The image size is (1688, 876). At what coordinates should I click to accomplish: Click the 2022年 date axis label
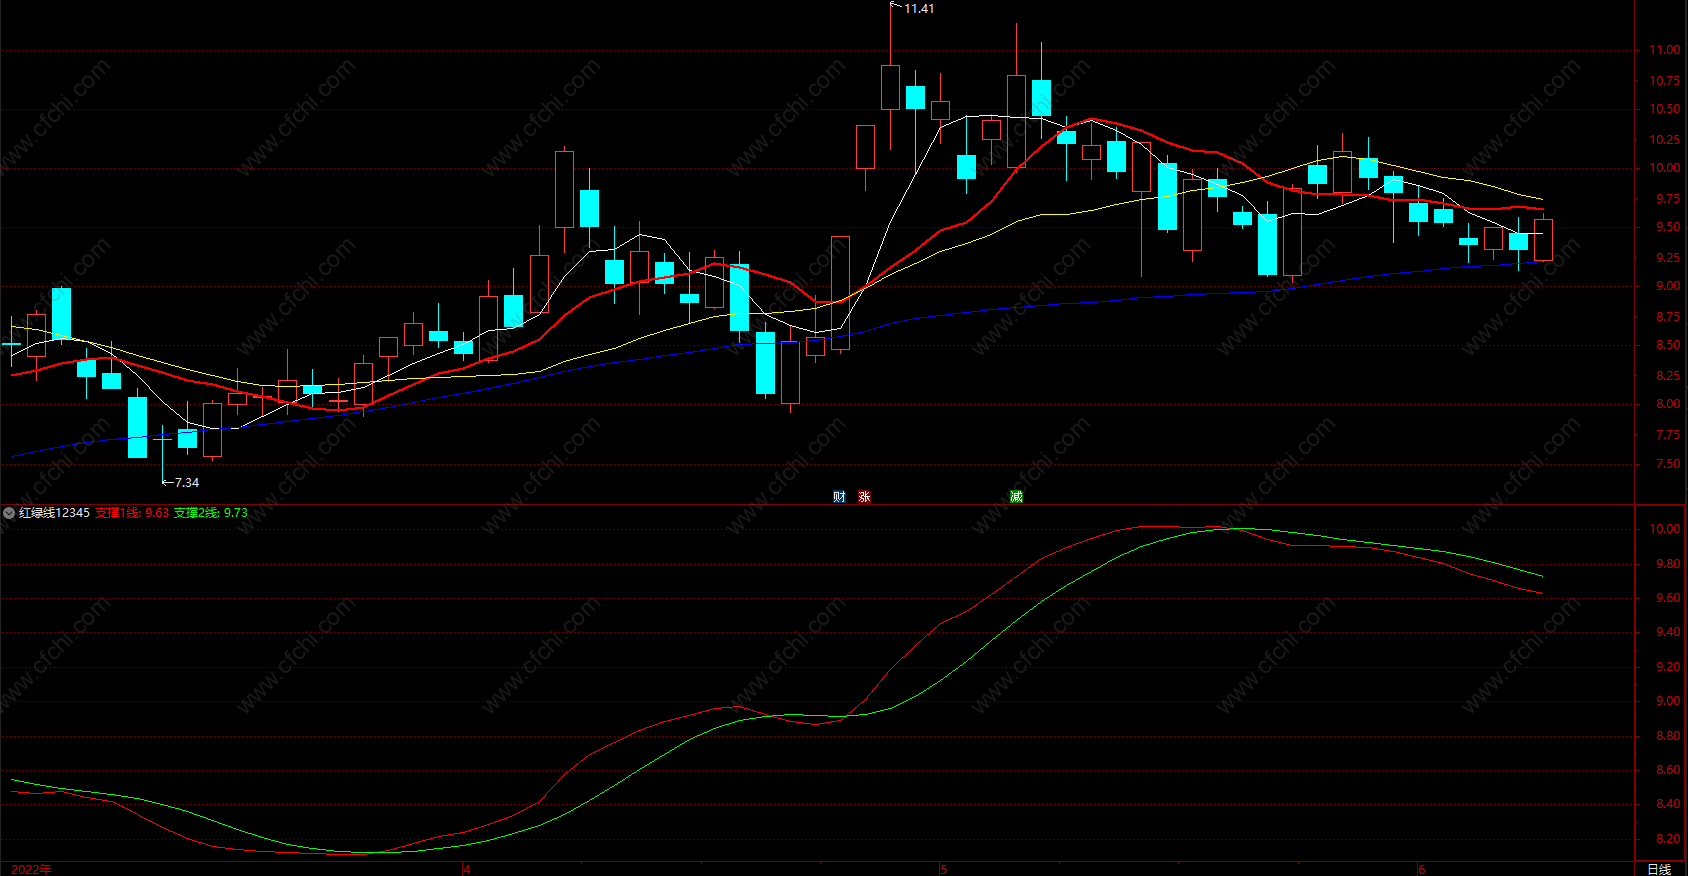(x=31, y=869)
